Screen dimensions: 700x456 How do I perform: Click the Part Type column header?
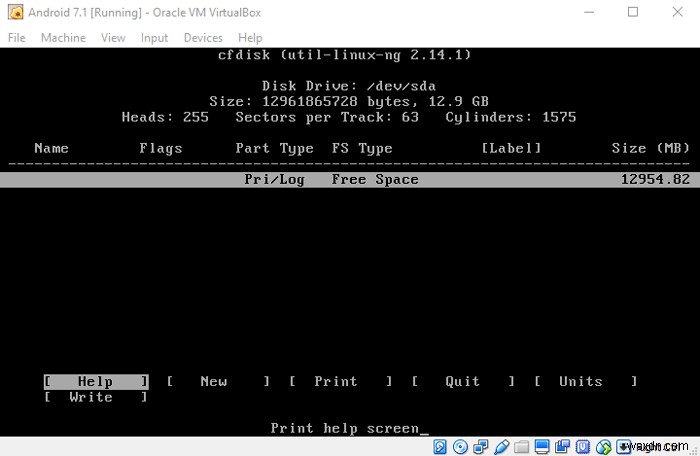[275, 148]
